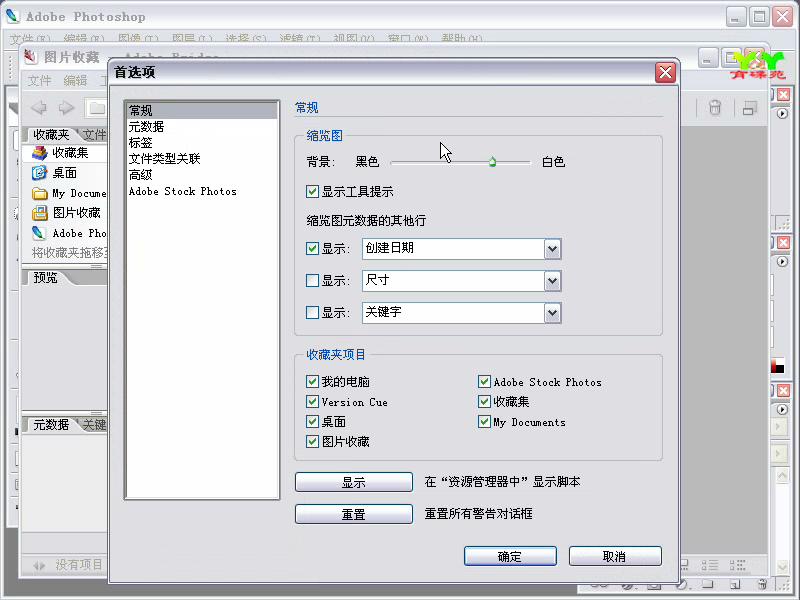This screenshot has width=800, height=600.
Task: Uncheck the 桌面 checkbox in 收藏夹项目
Action: point(312,421)
